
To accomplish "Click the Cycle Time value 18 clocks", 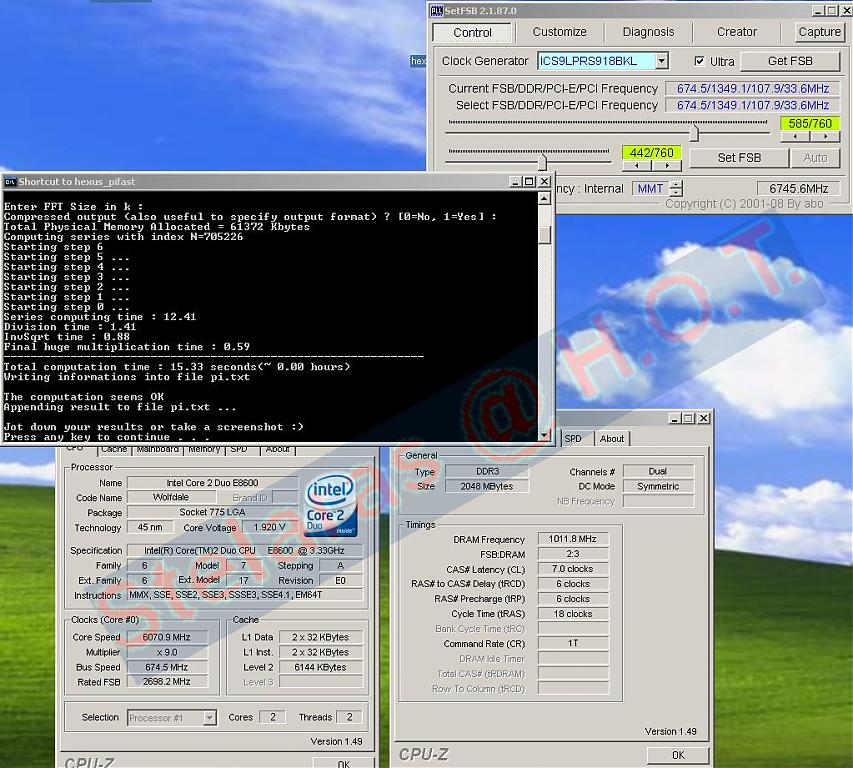I will pyautogui.click(x=572, y=614).
